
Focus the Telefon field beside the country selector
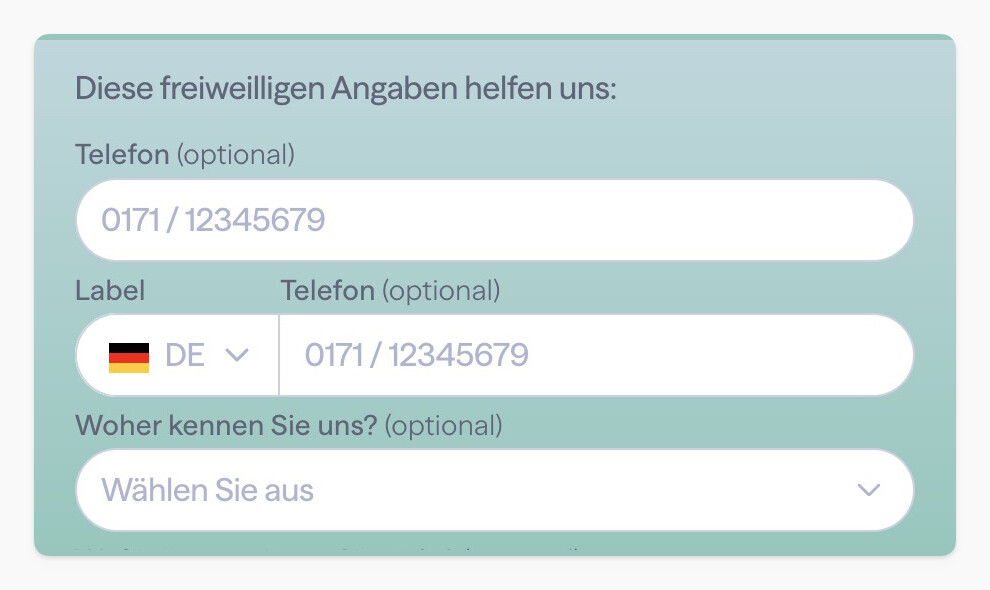596,355
